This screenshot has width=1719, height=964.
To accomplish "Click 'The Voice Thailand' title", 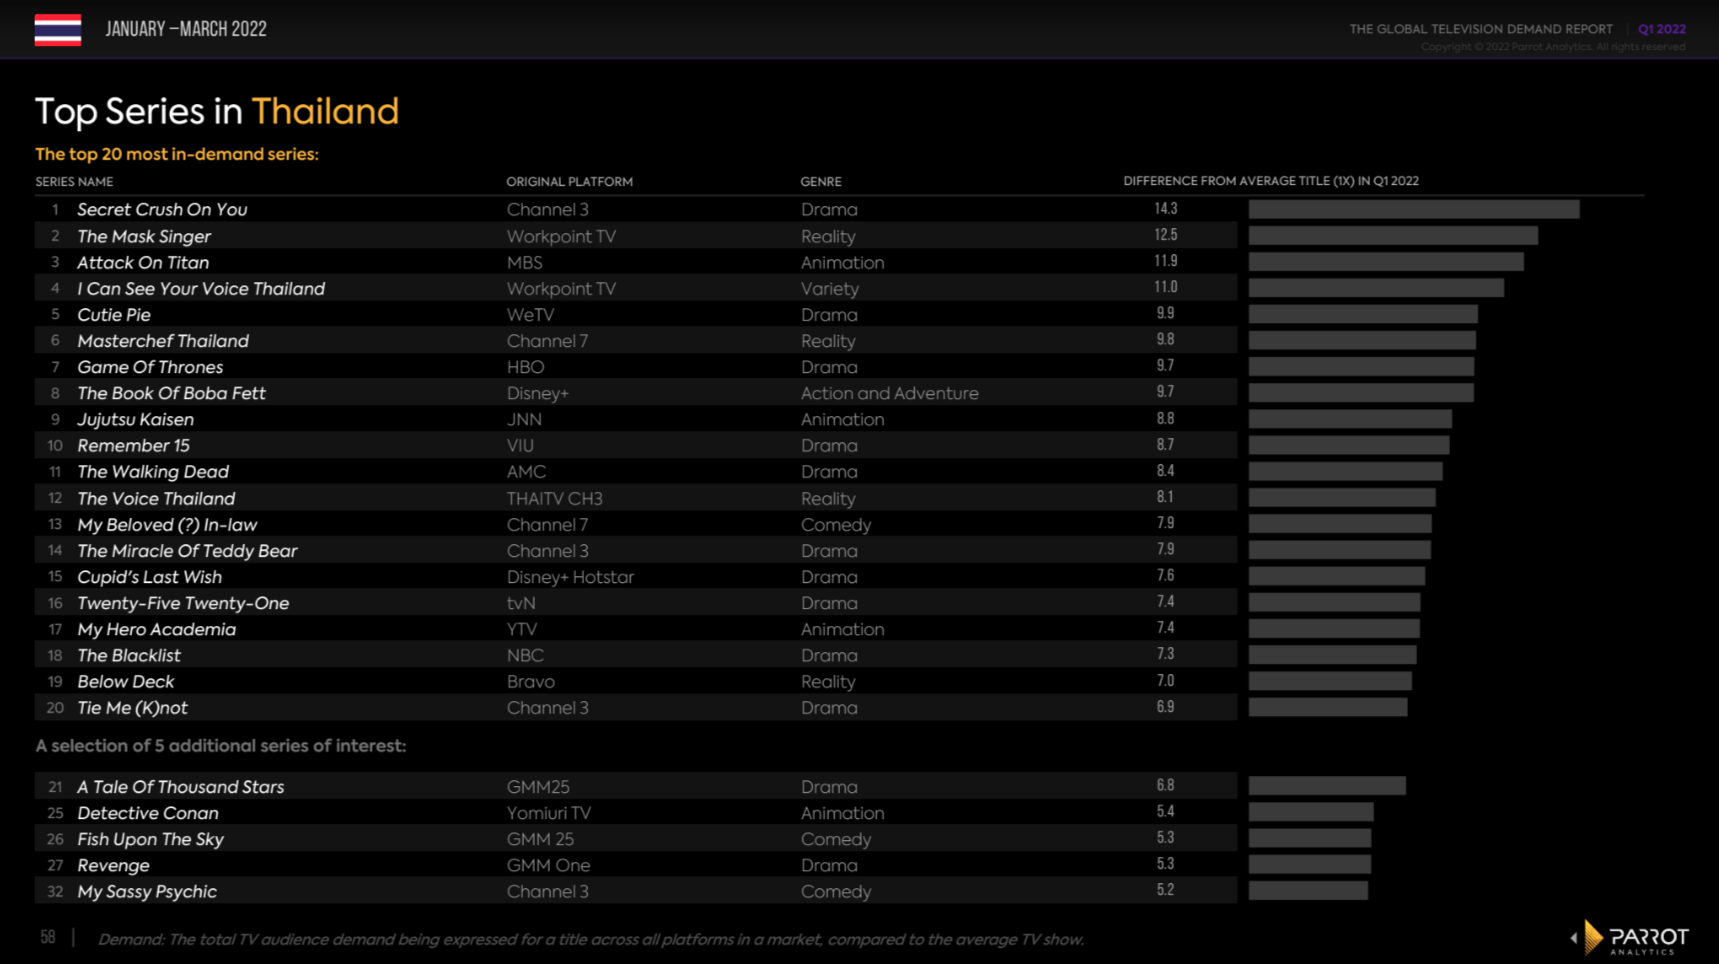I will [x=156, y=498].
